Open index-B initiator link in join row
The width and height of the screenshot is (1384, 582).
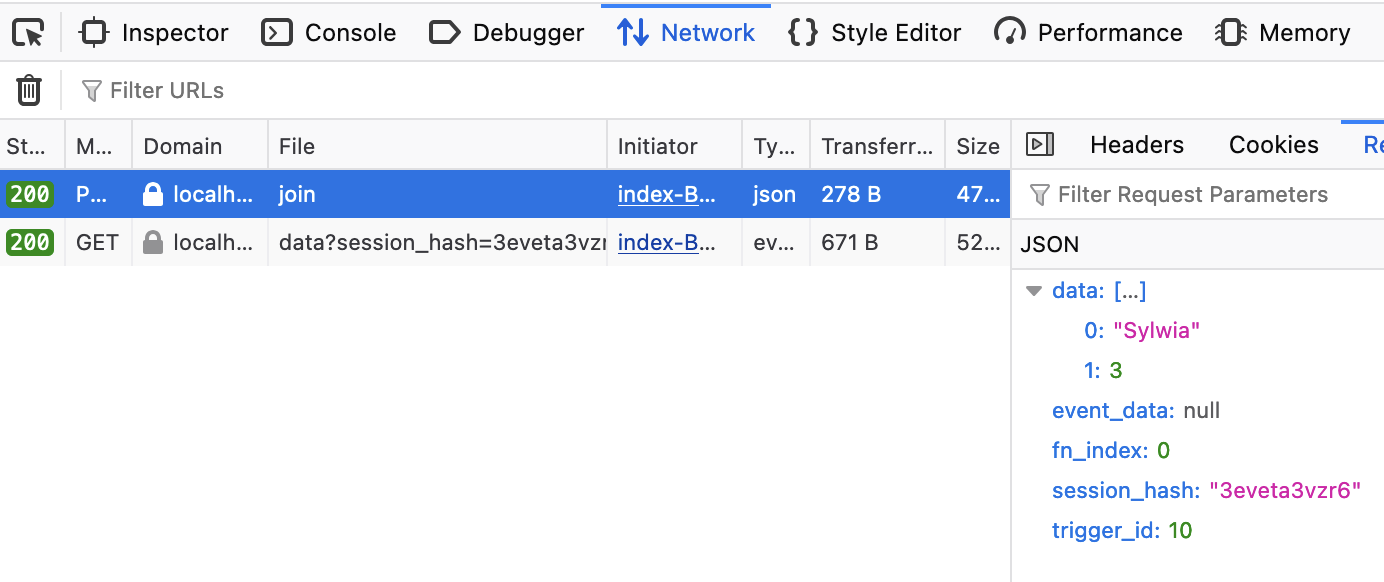pos(666,194)
